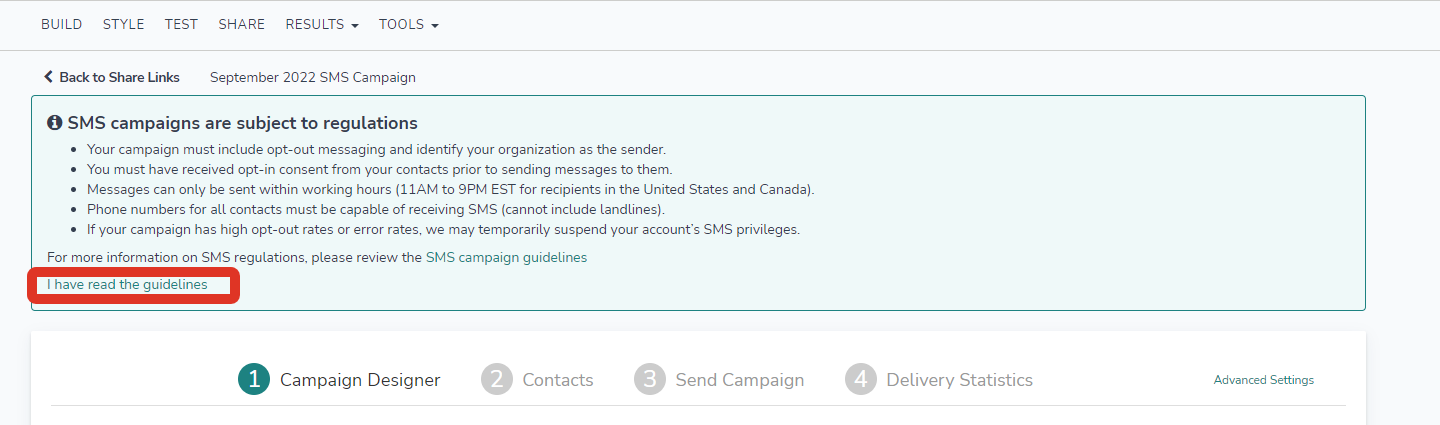
Task: View the Delivery Statistics step label
Action: (x=959, y=380)
